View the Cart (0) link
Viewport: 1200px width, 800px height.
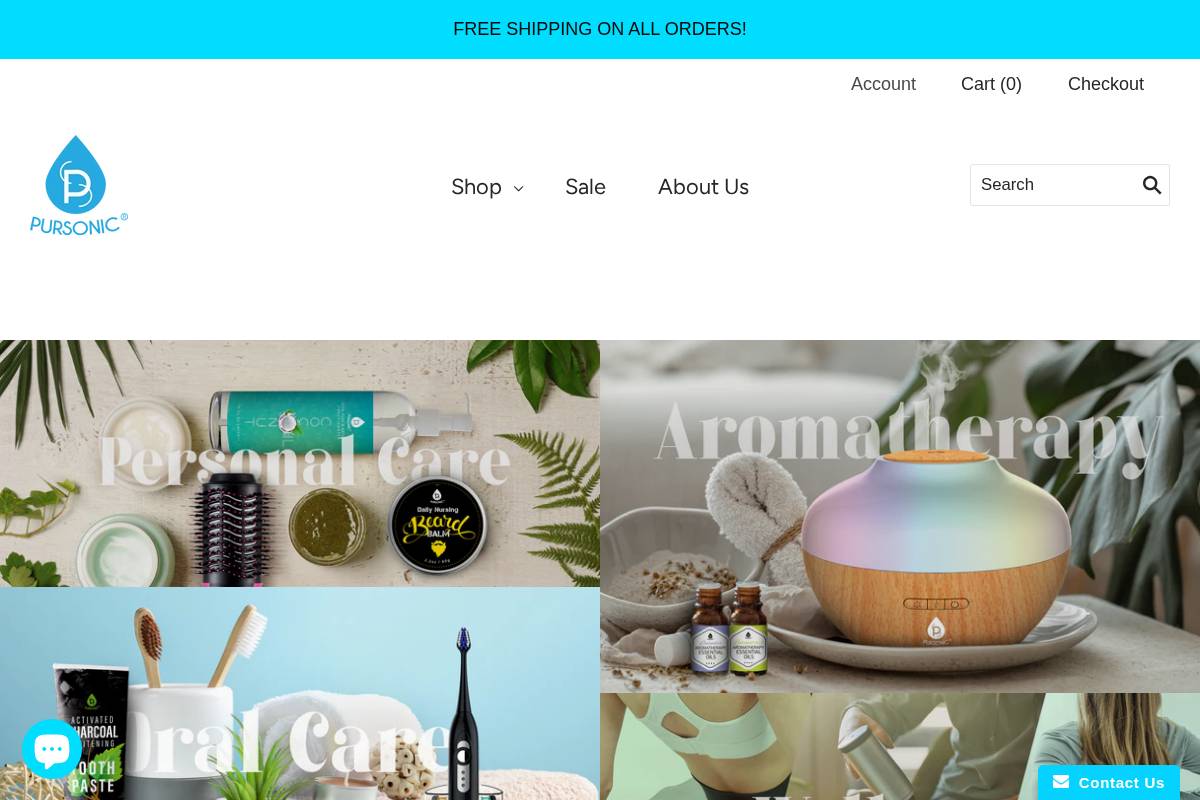(x=991, y=84)
